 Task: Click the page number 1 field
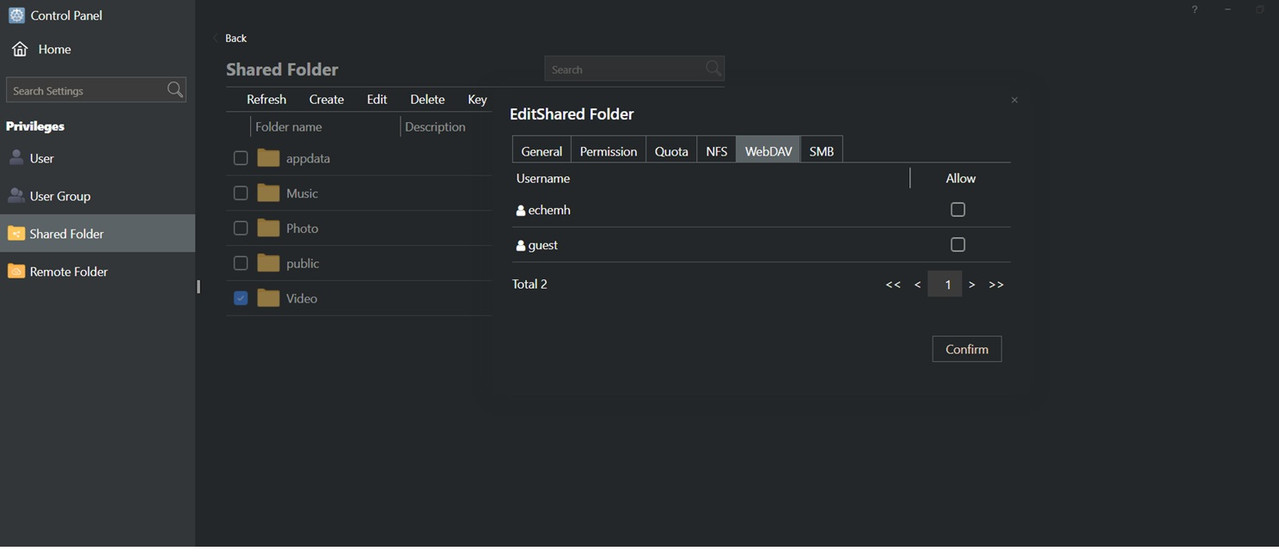pos(945,284)
